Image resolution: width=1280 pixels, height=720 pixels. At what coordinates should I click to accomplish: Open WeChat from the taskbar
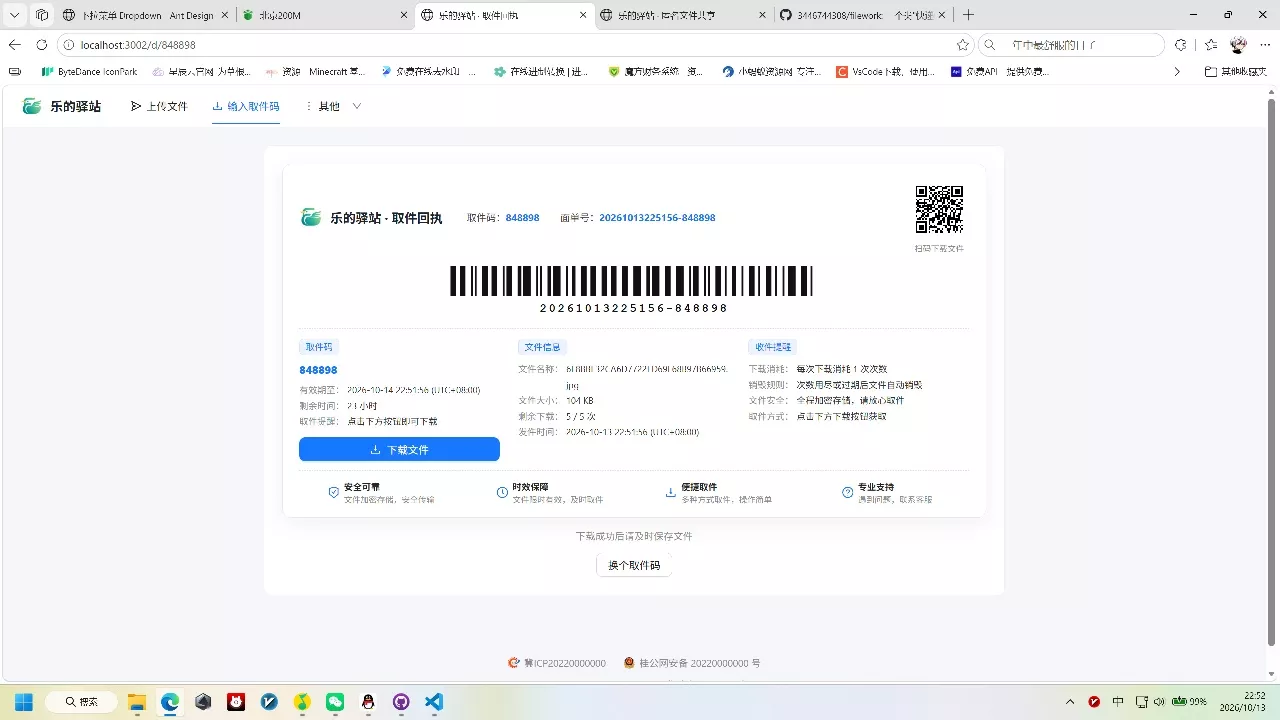(x=335, y=702)
